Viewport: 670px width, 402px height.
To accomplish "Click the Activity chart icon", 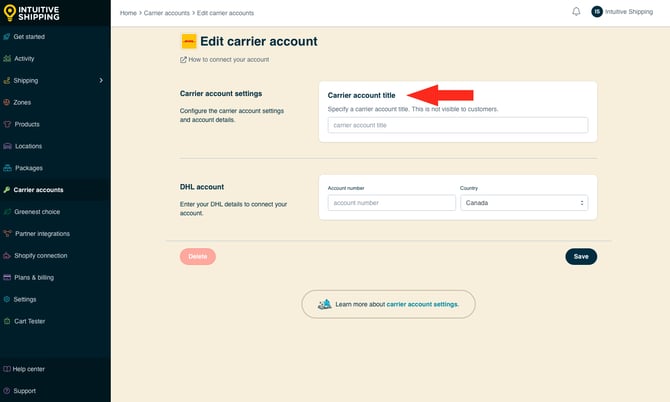I will click(x=7, y=59).
